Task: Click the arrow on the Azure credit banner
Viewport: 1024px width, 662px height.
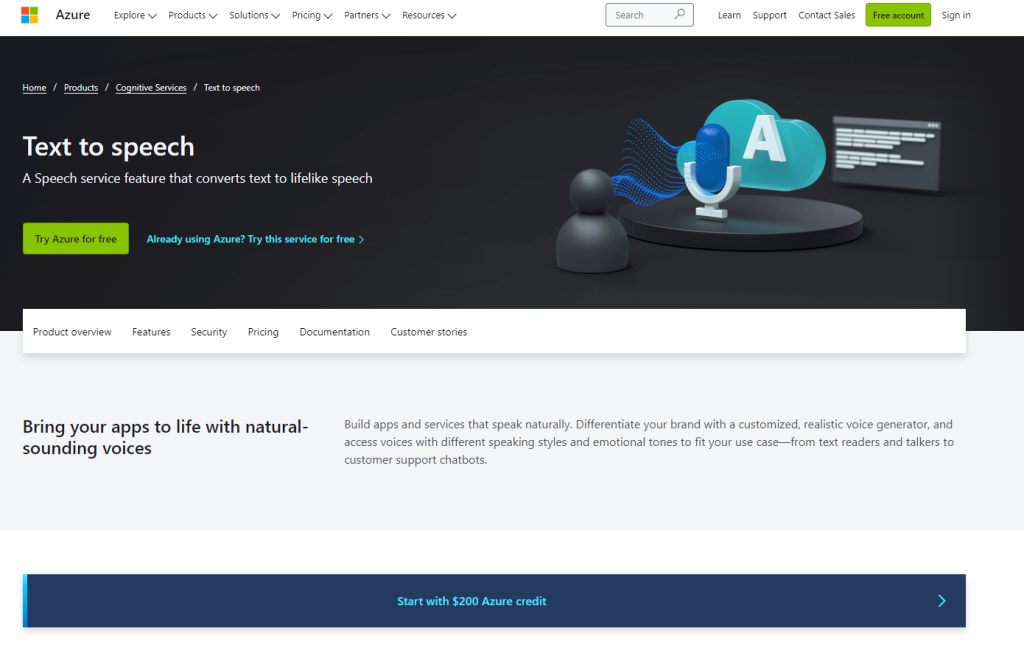Action: pos(941,601)
